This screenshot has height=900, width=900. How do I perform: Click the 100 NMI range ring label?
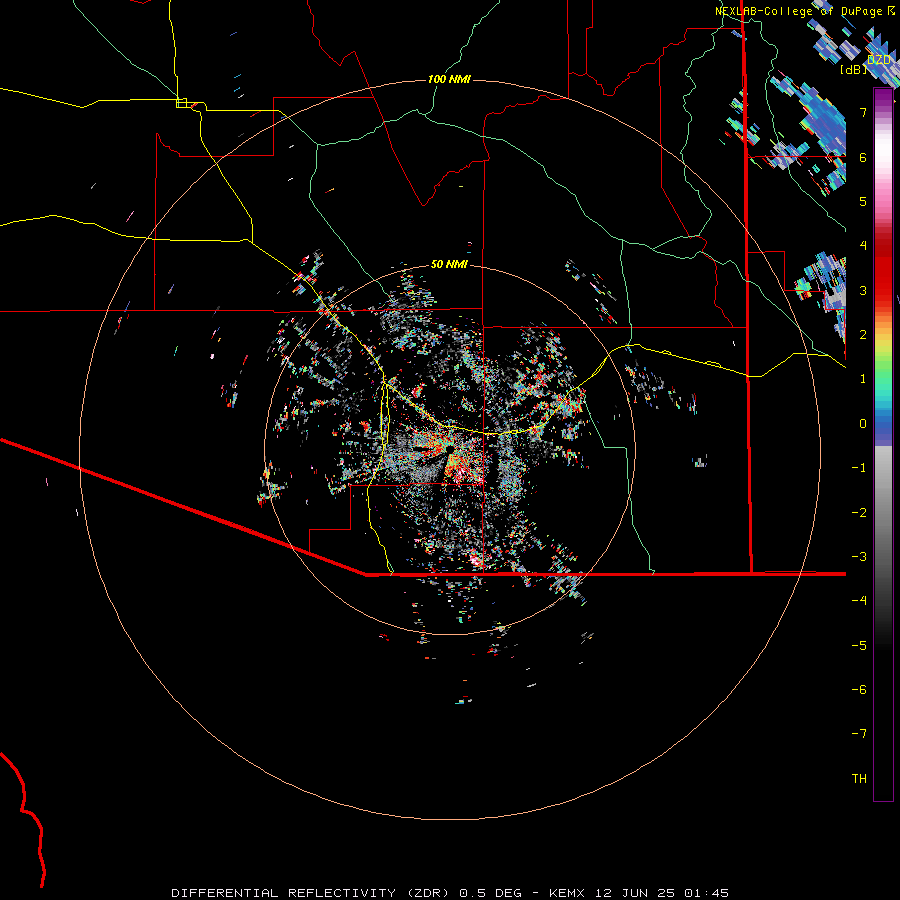pos(449,79)
